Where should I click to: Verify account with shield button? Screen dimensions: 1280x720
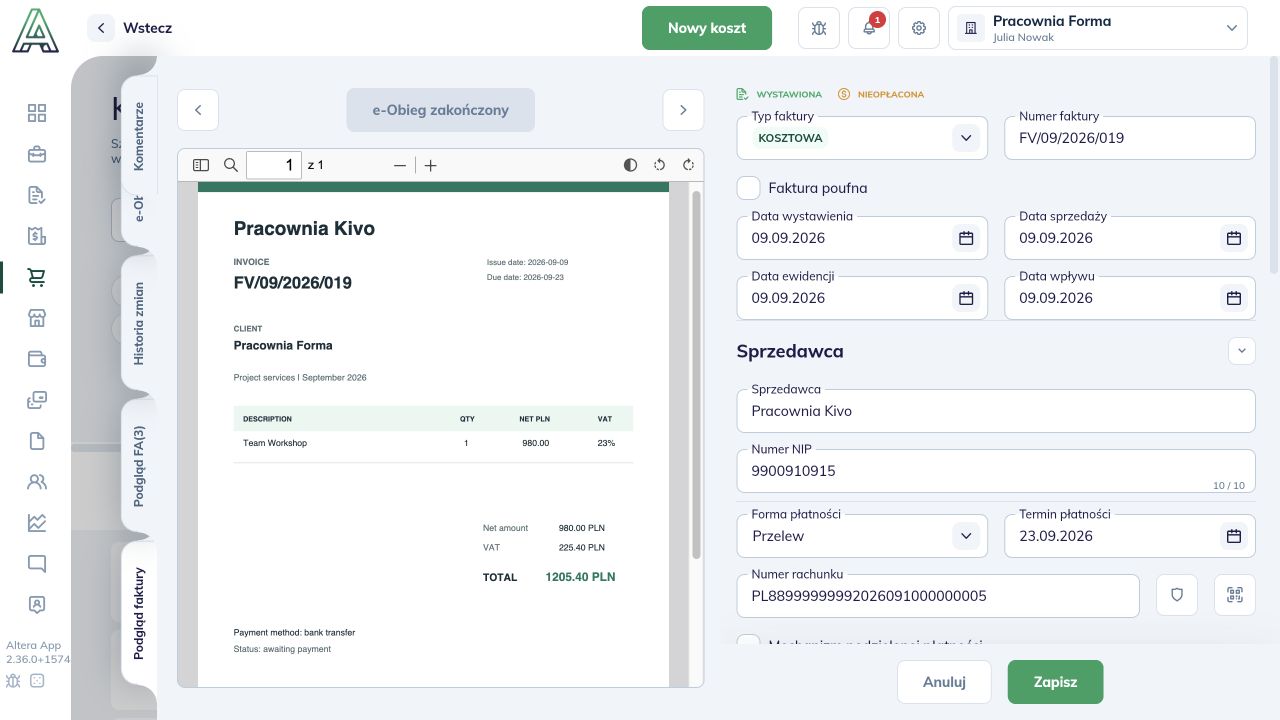point(1177,595)
